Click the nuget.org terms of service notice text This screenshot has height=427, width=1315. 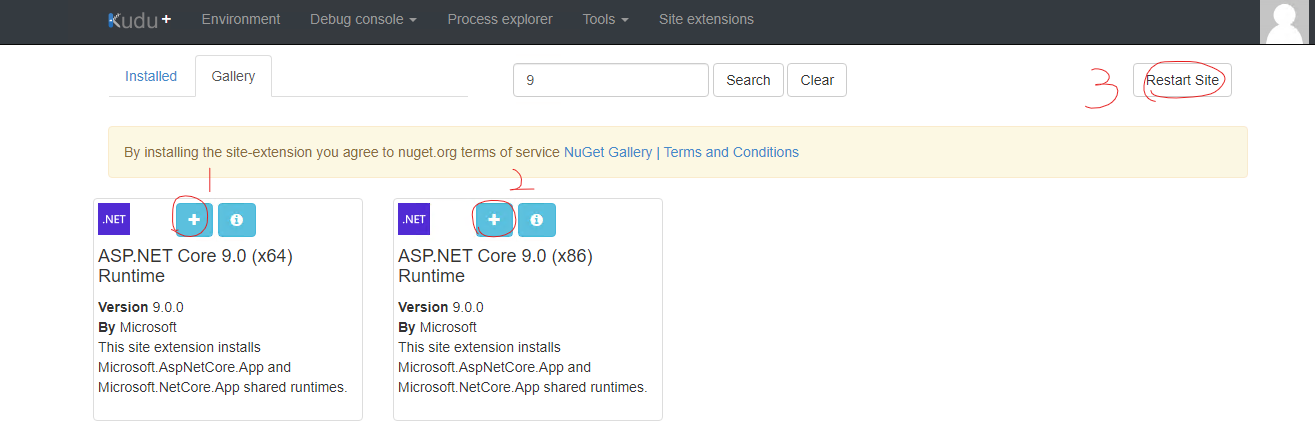coord(342,152)
